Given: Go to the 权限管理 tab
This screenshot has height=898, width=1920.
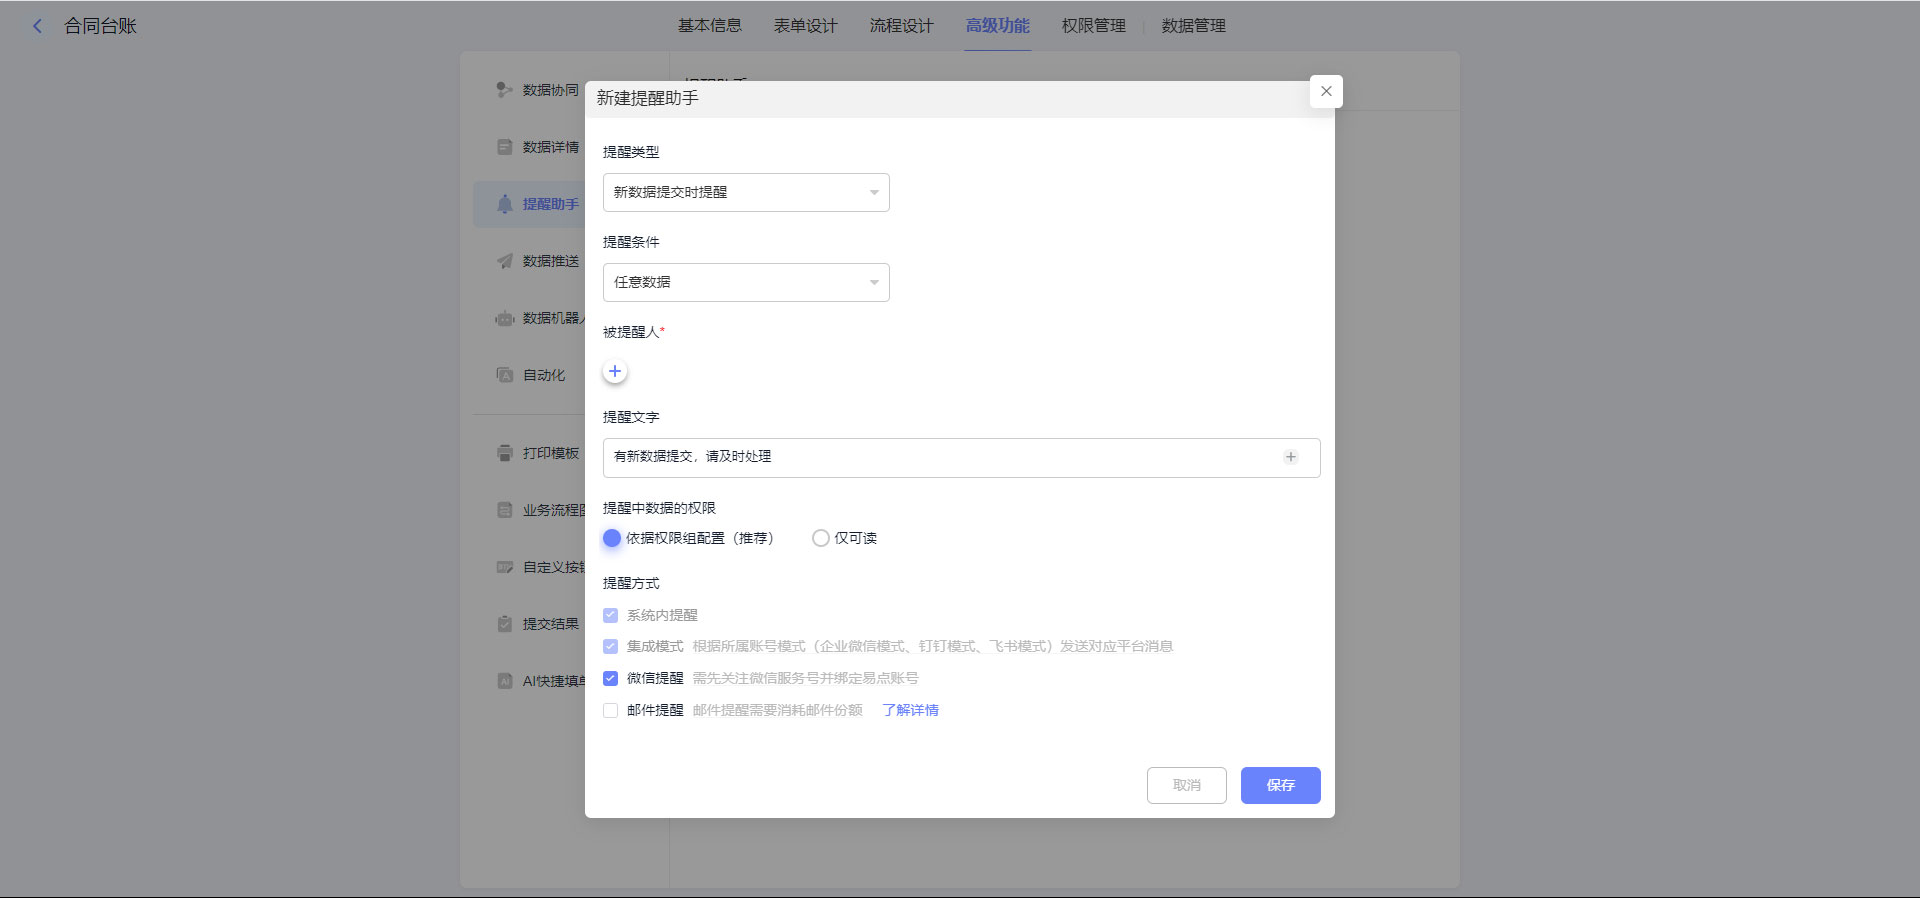Looking at the screenshot, I should click(1093, 26).
